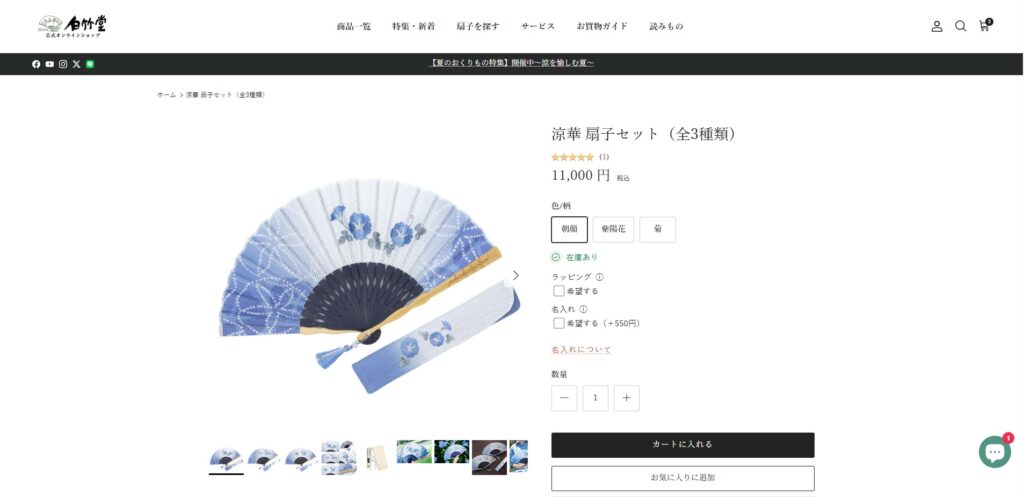
Task: Add item with カートに入れる button
Action: (x=682, y=445)
